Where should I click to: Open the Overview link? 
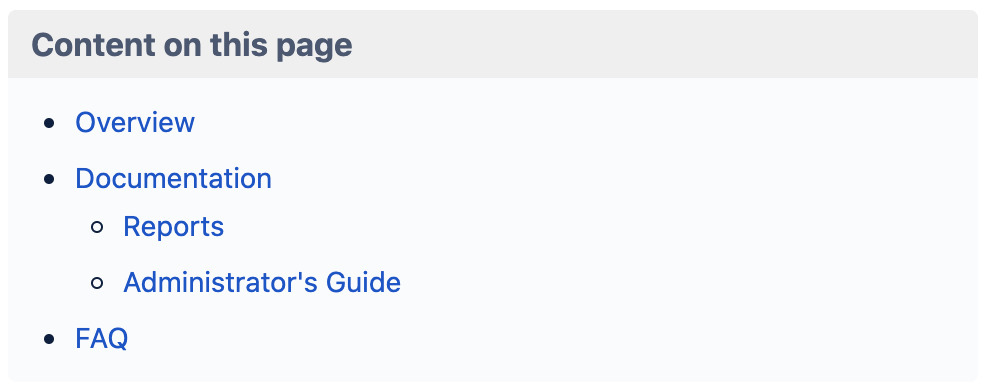coord(135,122)
